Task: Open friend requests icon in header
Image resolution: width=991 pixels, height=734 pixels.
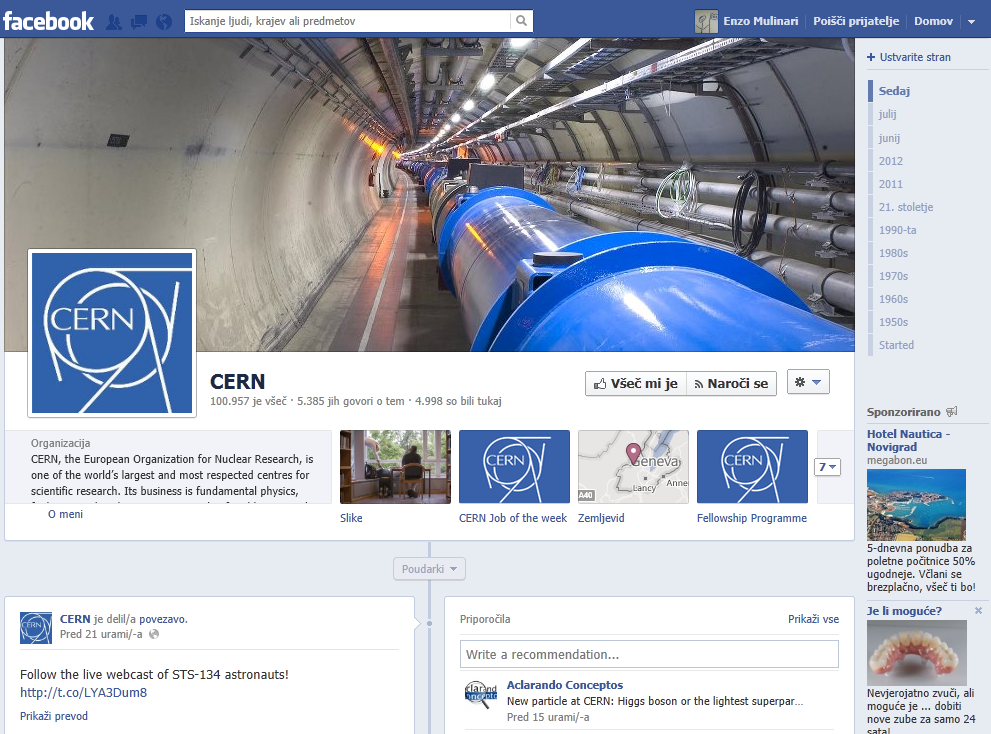Action: click(x=114, y=21)
